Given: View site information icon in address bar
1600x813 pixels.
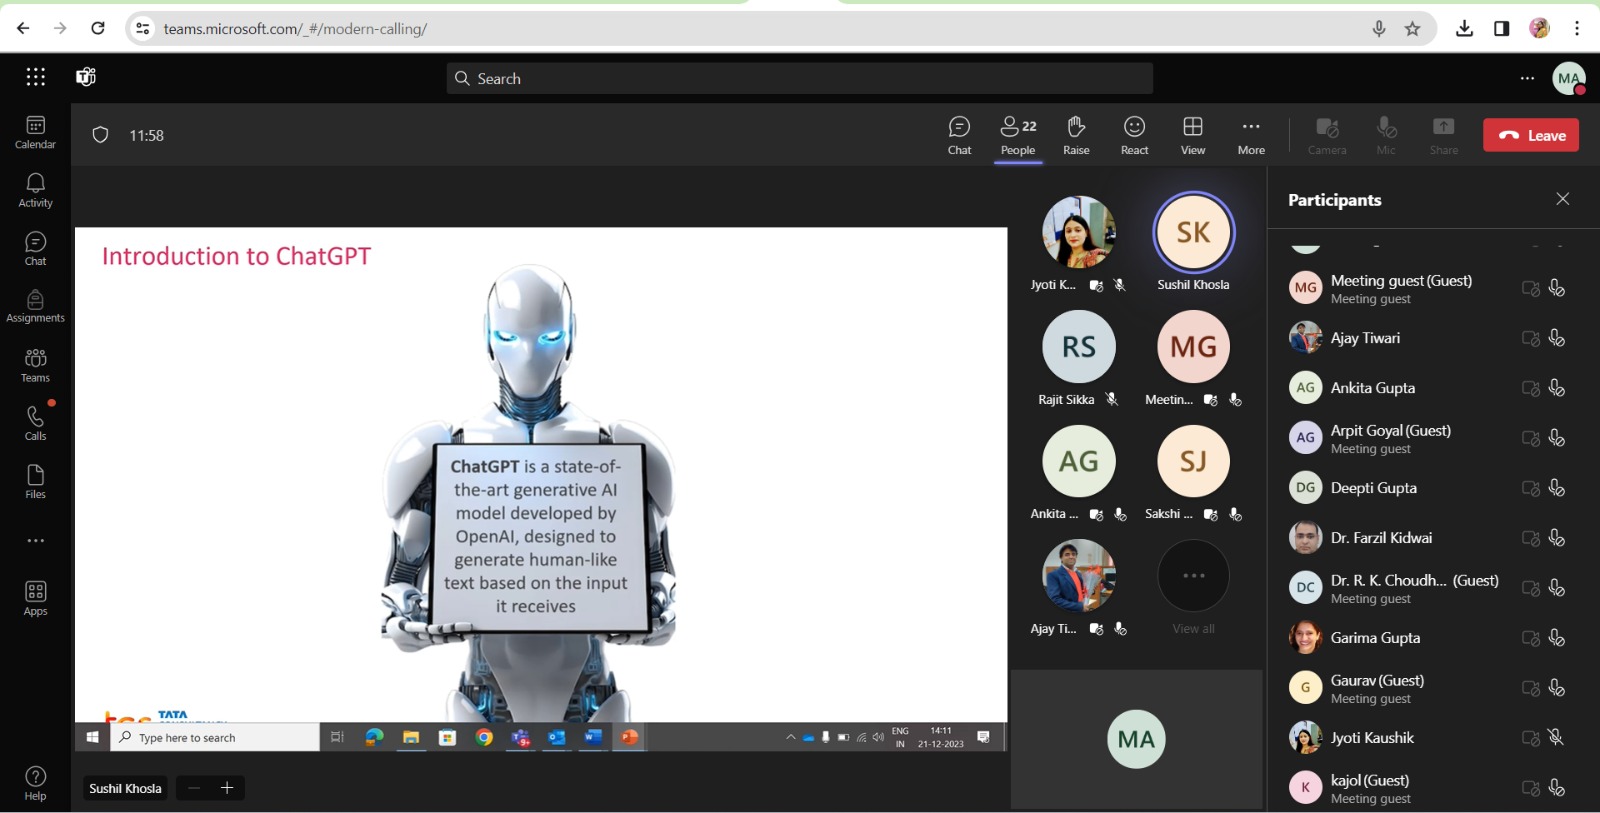Looking at the screenshot, I should (x=143, y=28).
